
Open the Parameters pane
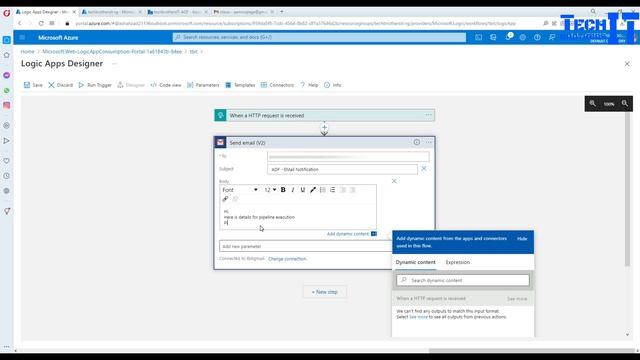[203, 85]
